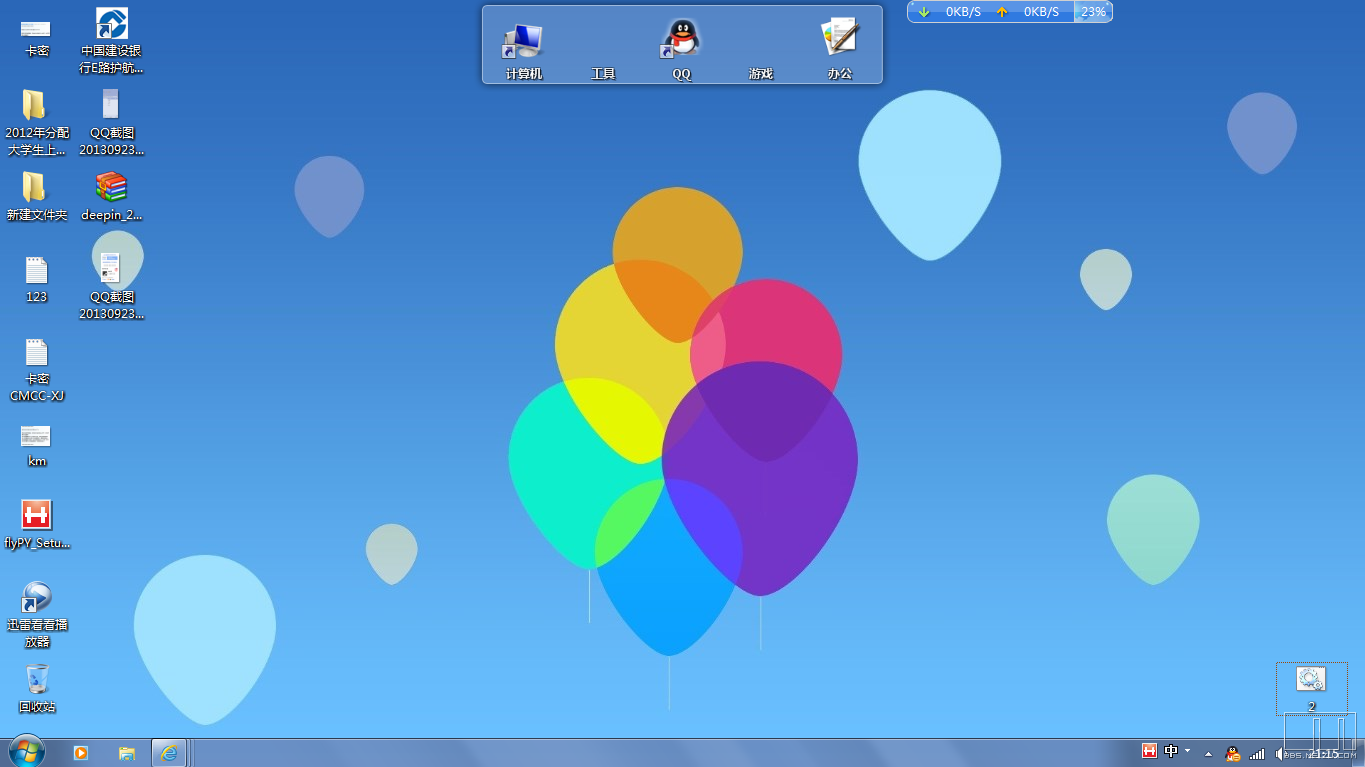Viewport: 1365px width, 767px height.
Task: Select the deepin_2 archive icon
Action: tap(111, 196)
